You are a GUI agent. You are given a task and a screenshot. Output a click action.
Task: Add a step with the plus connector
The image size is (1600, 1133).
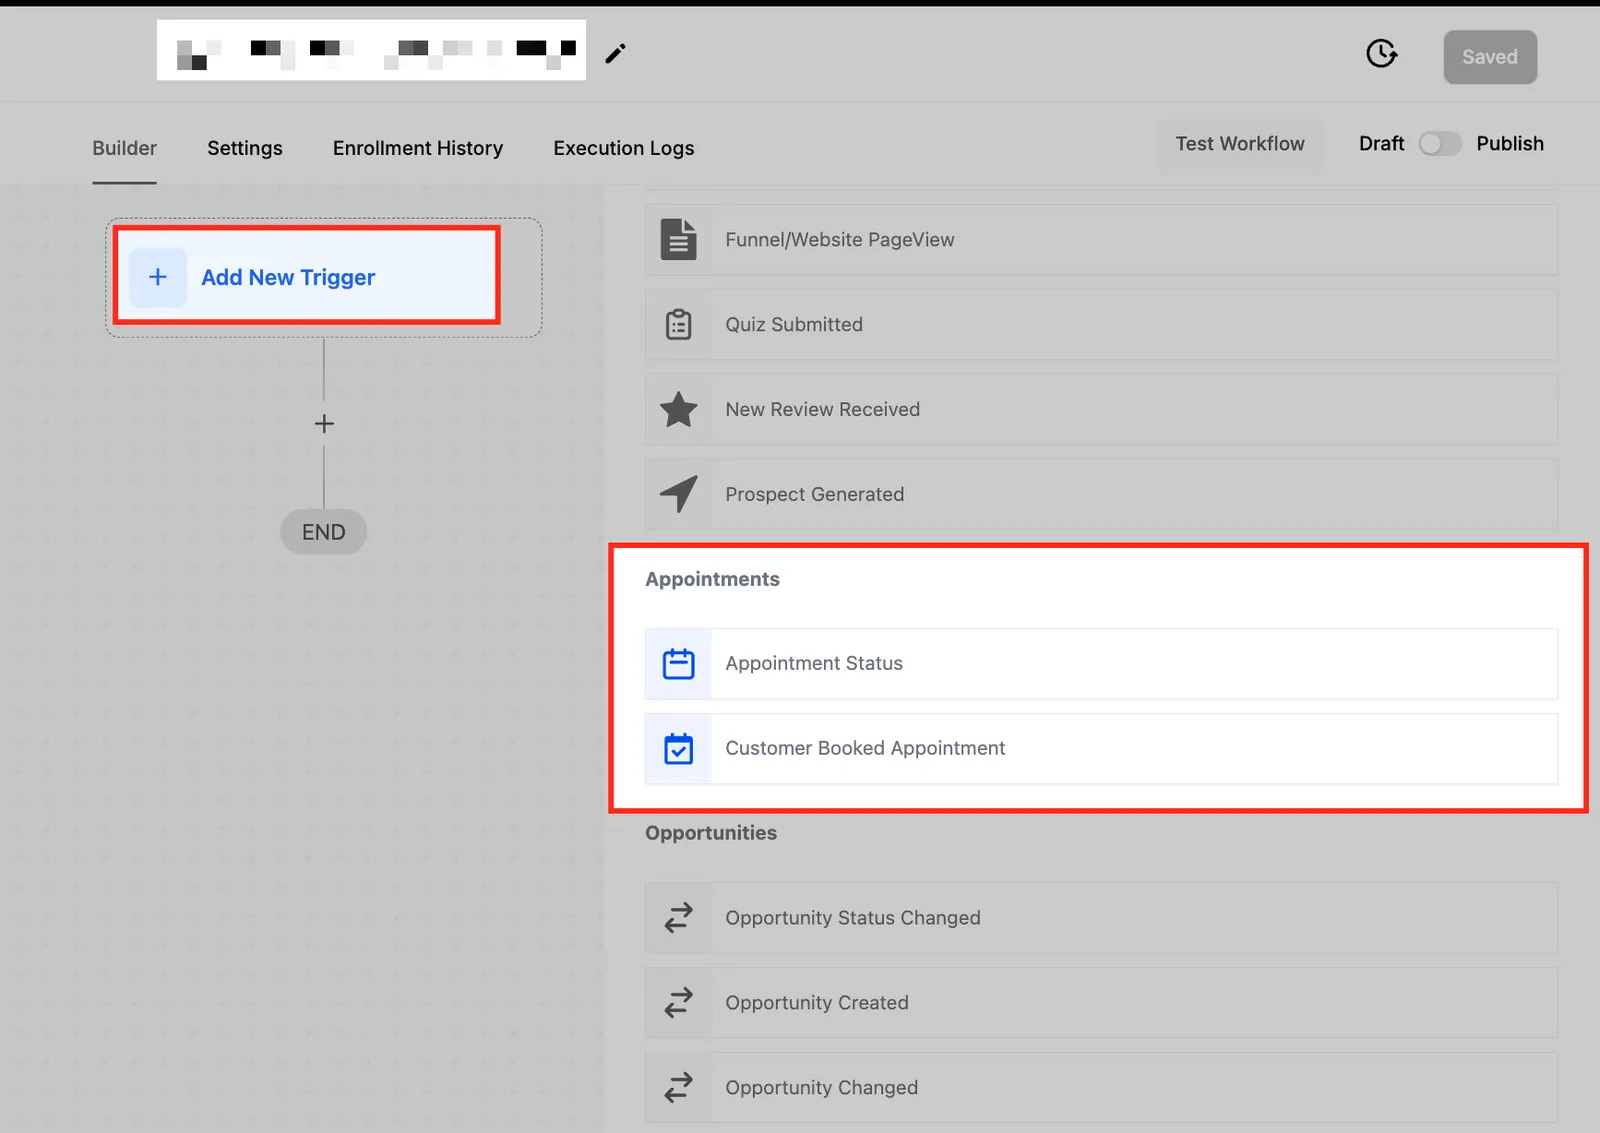coord(324,424)
